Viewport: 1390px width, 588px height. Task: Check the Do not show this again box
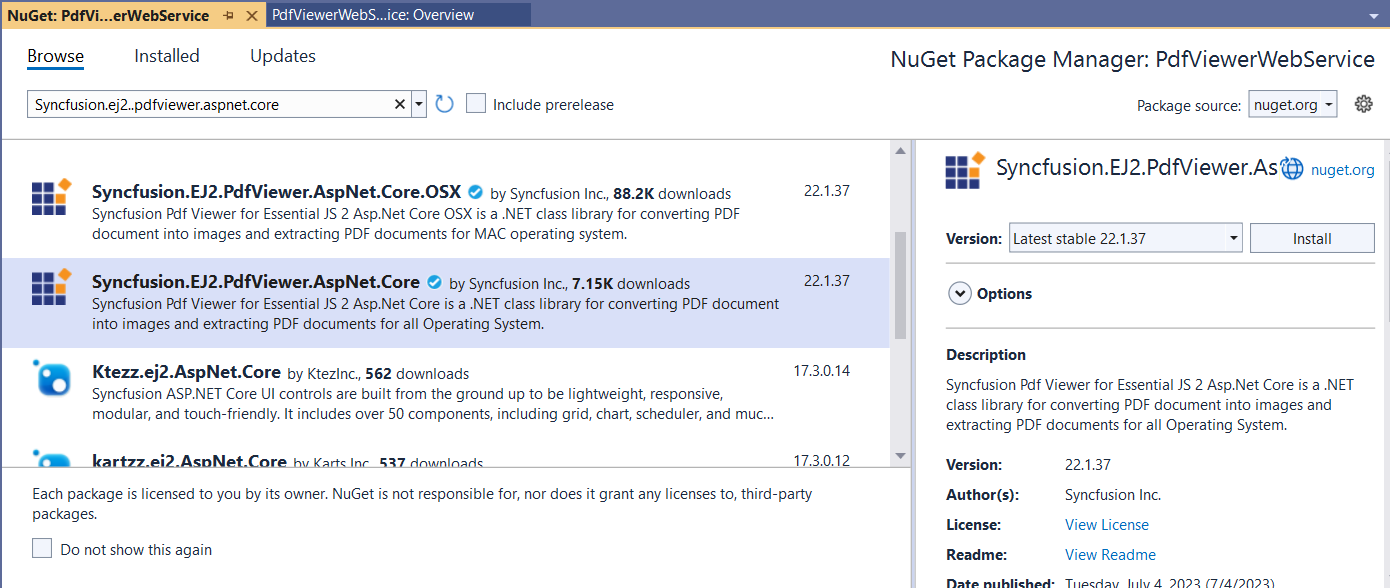click(x=41, y=548)
